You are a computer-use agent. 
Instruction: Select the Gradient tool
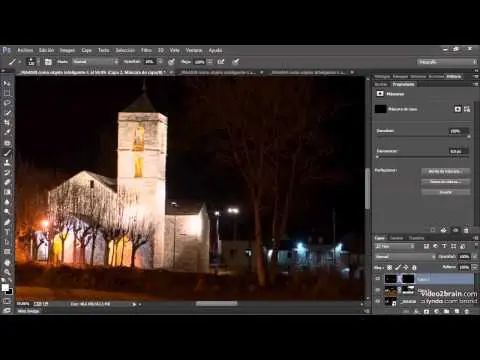pos(7,192)
